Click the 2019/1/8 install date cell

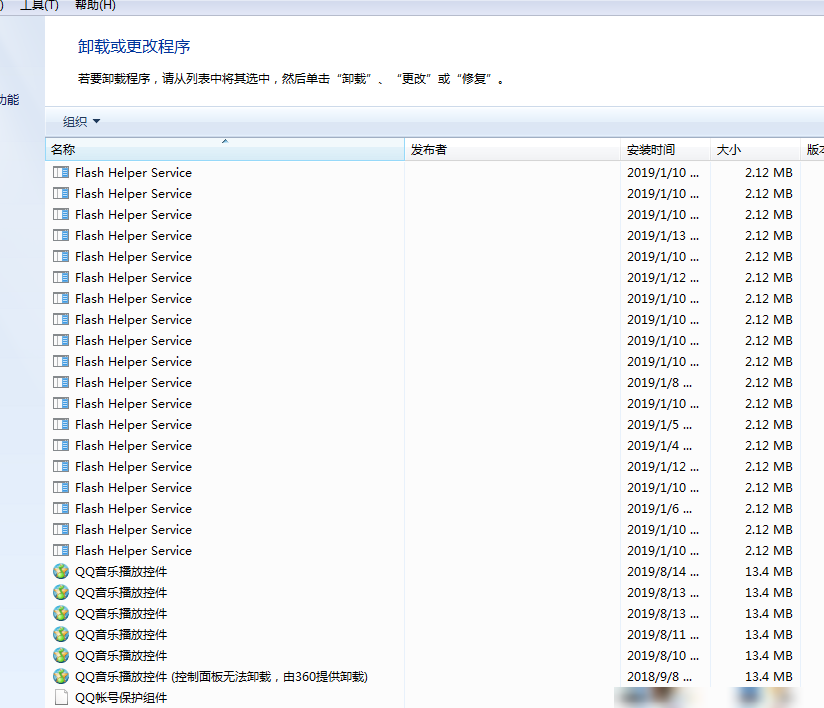point(659,383)
